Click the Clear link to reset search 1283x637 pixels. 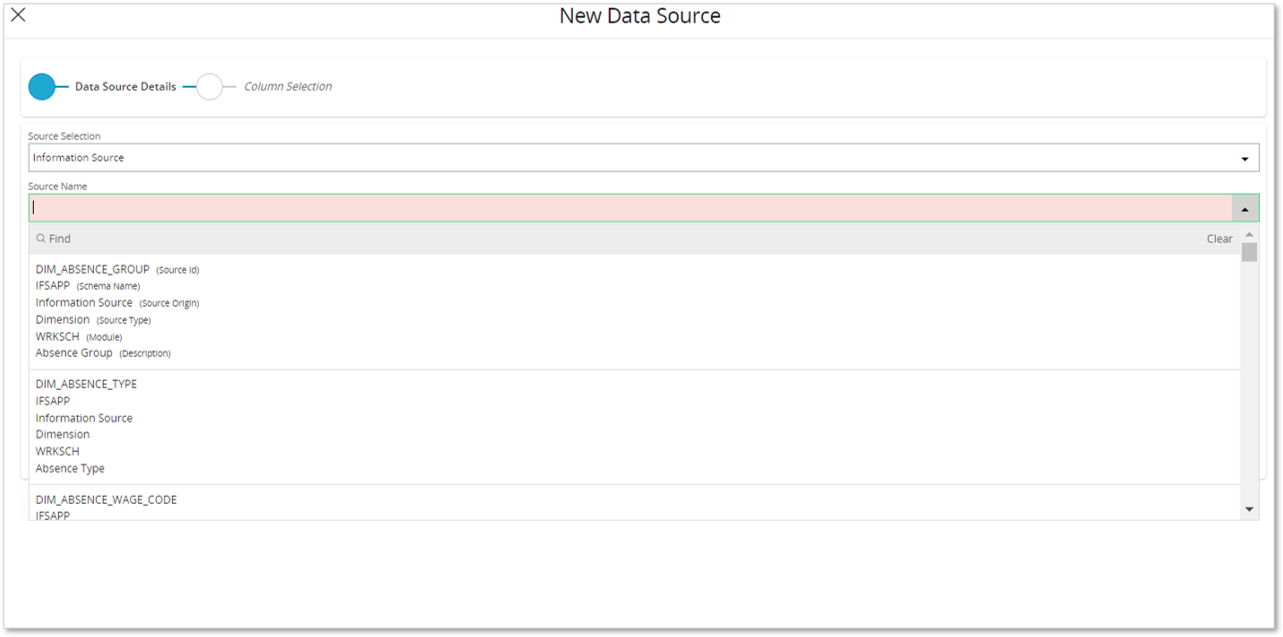1219,238
